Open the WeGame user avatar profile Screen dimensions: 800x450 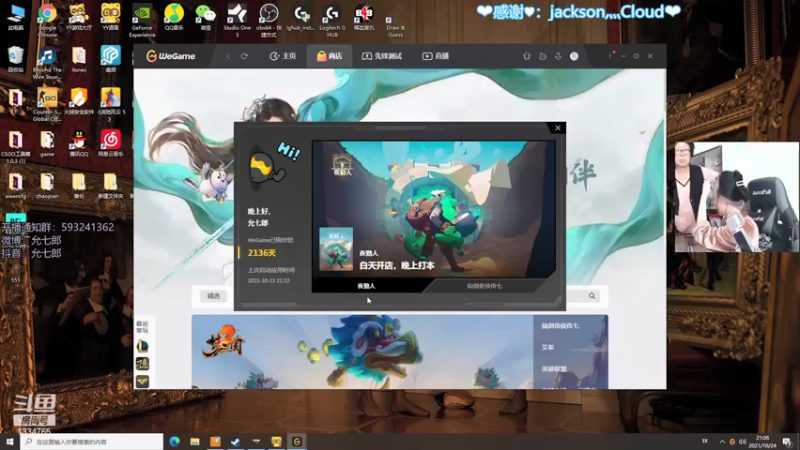coord(574,56)
